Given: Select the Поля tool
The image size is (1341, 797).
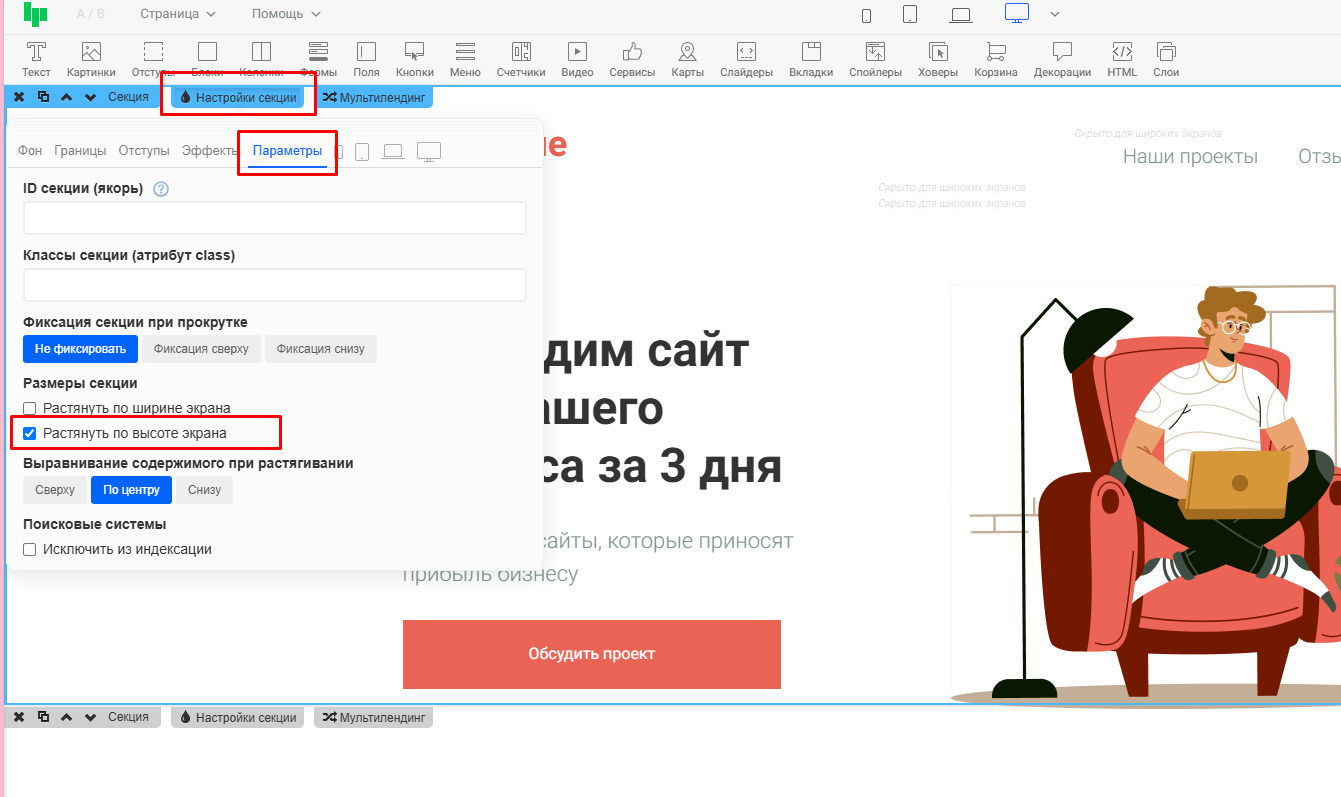Looking at the screenshot, I should (366, 59).
